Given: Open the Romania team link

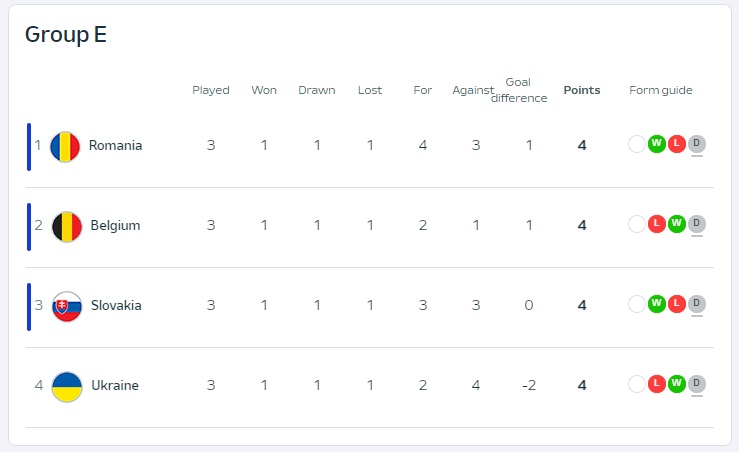Looking at the screenshot, I should point(115,145).
